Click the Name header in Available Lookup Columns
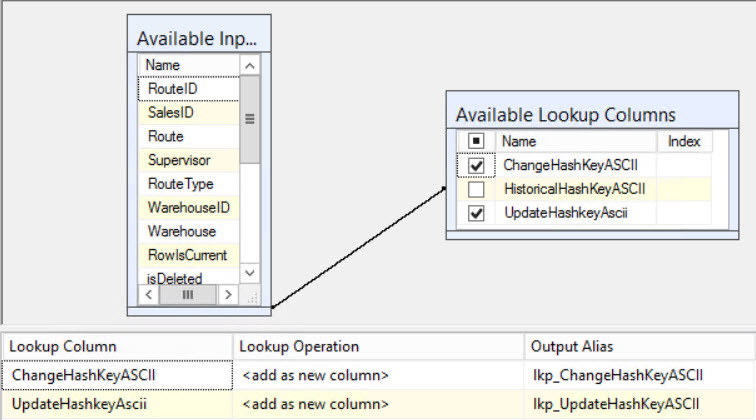Screen dimensions: 756x420 pyautogui.click(x=575, y=142)
